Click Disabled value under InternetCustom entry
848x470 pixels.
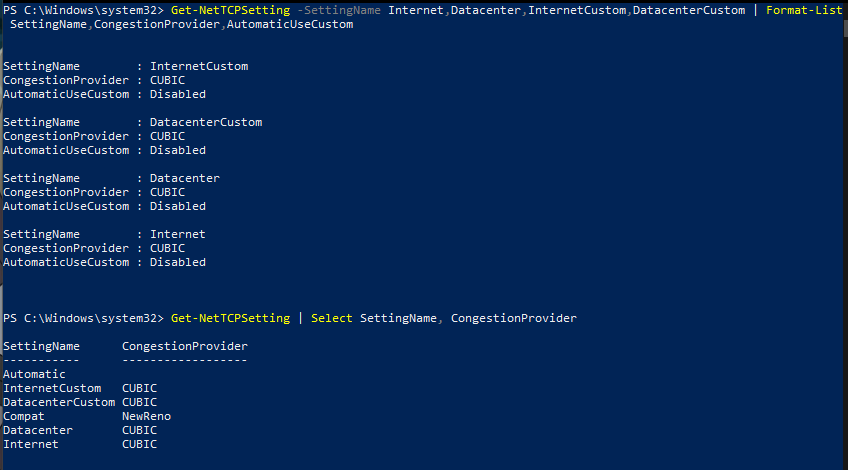pyautogui.click(x=178, y=94)
